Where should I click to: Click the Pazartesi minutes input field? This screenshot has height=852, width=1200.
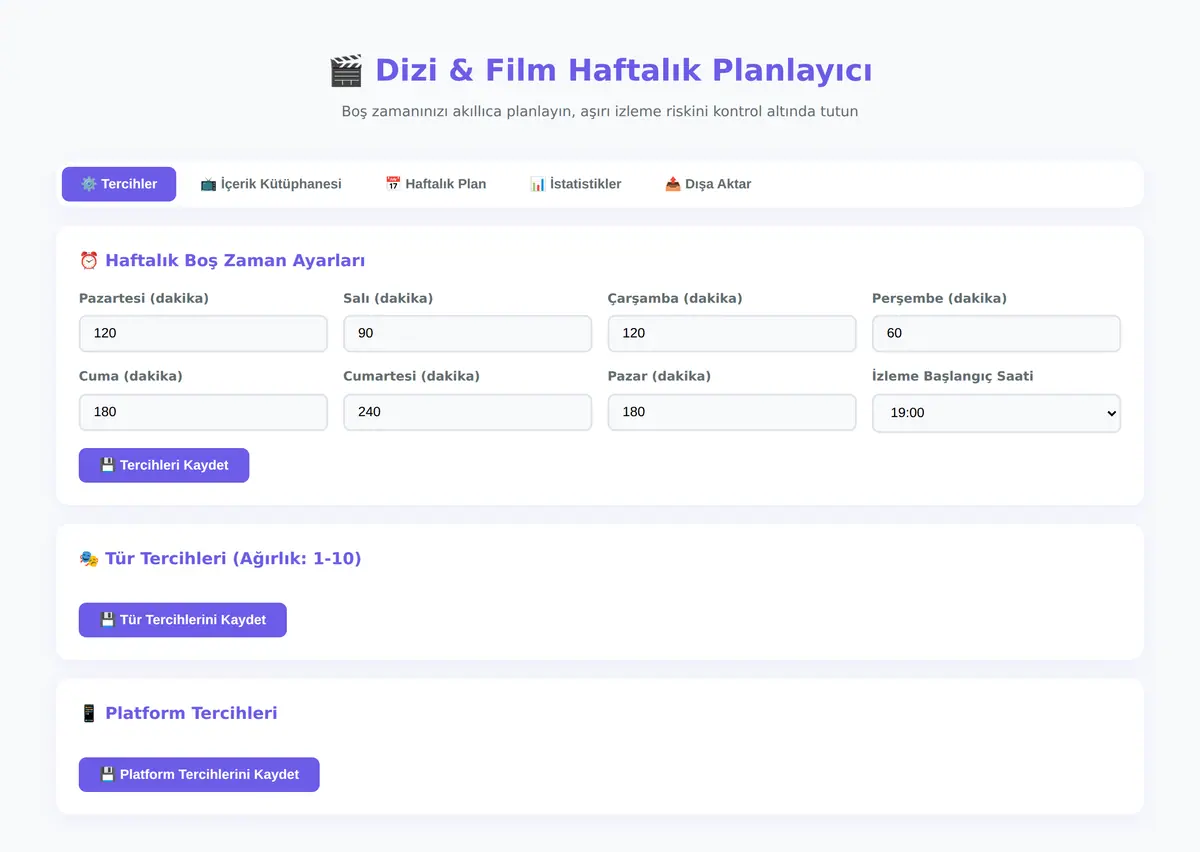click(203, 334)
